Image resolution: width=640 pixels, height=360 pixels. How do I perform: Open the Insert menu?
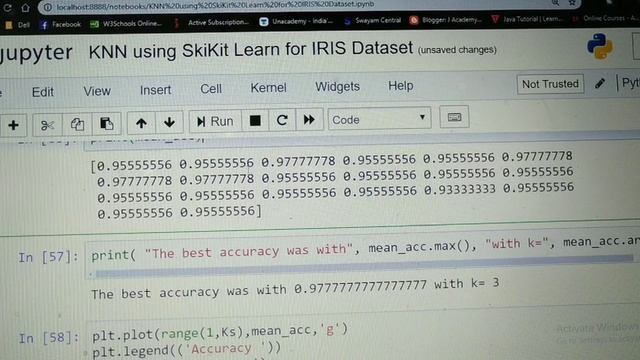(x=156, y=89)
